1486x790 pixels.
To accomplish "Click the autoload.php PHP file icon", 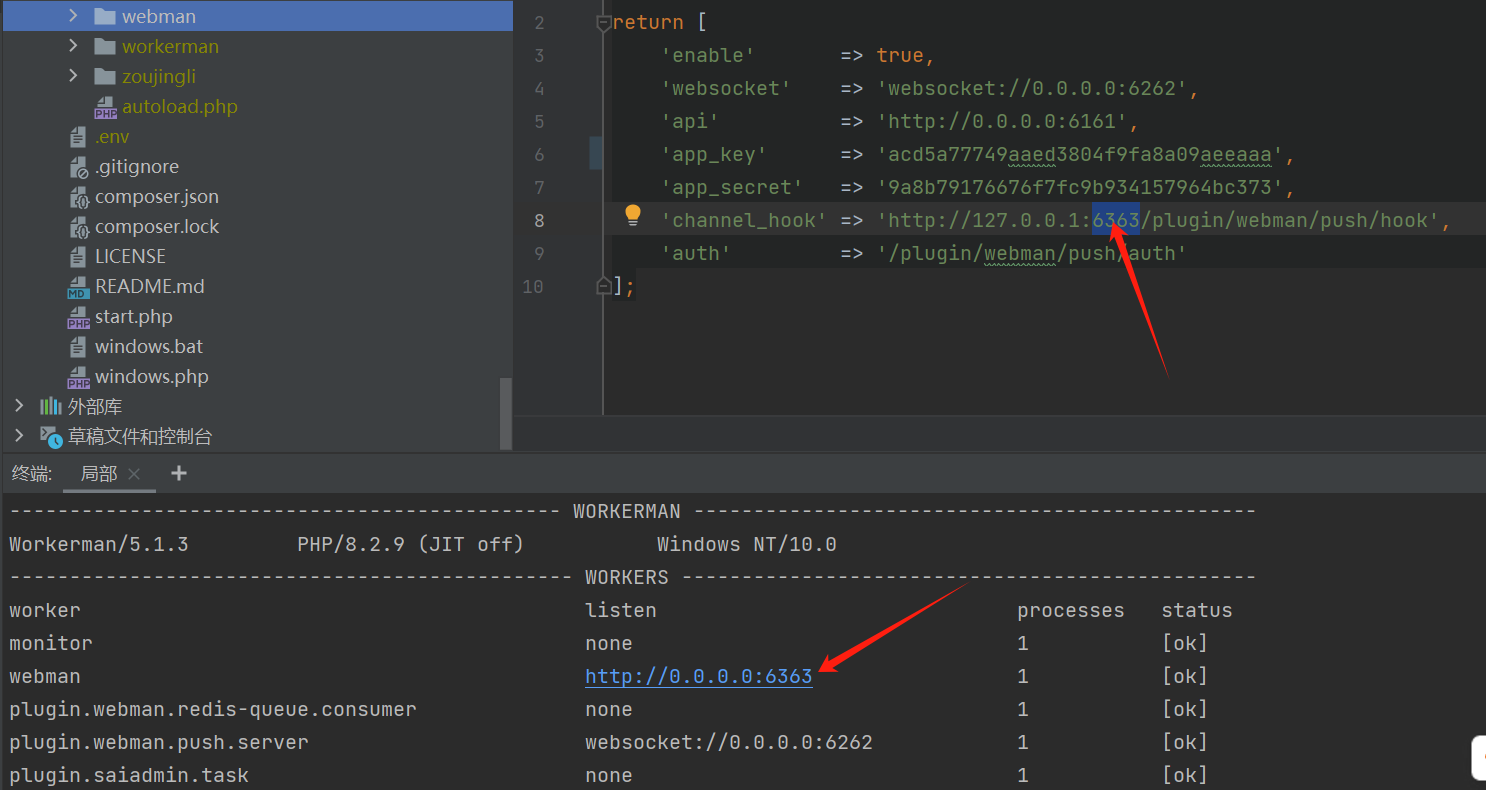I will [105, 107].
